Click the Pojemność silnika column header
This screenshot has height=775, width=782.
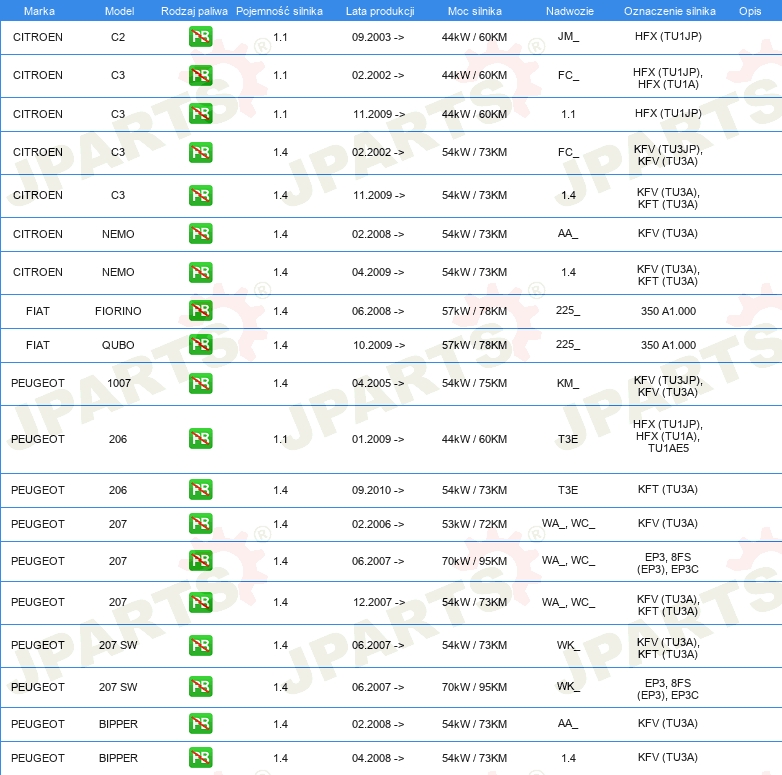[279, 11]
